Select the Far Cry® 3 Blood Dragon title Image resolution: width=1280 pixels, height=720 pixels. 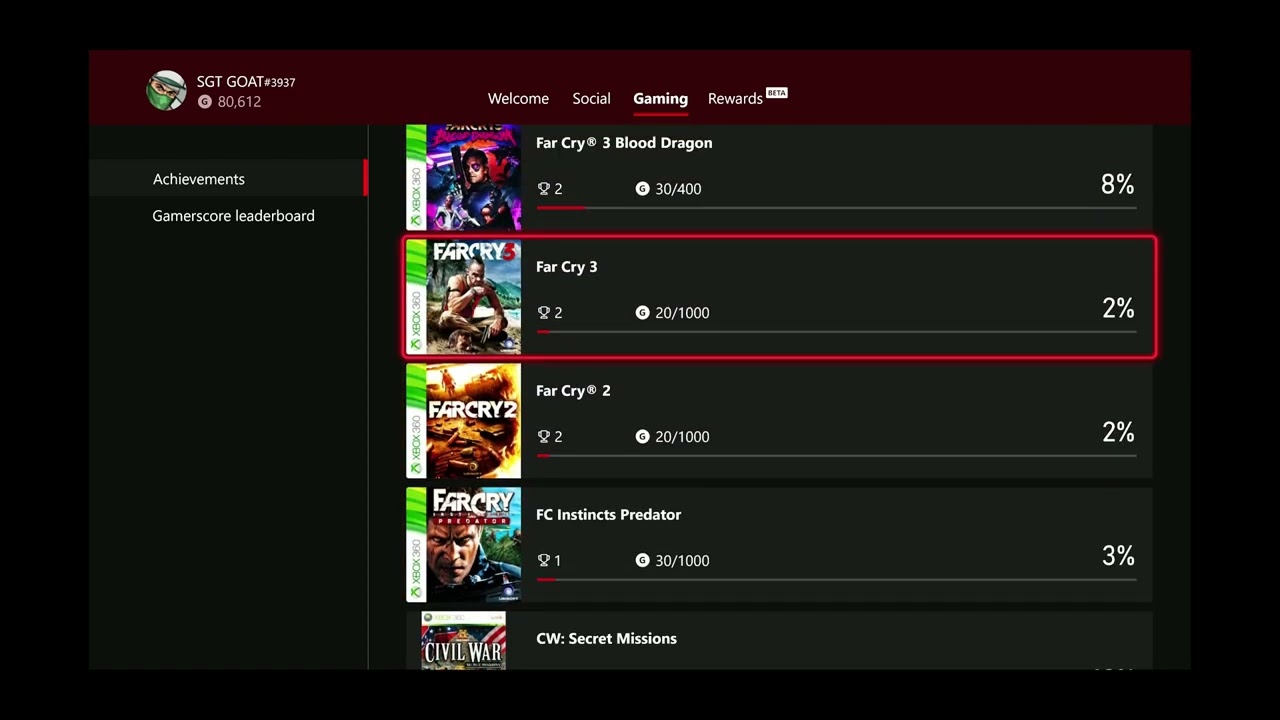click(624, 143)
